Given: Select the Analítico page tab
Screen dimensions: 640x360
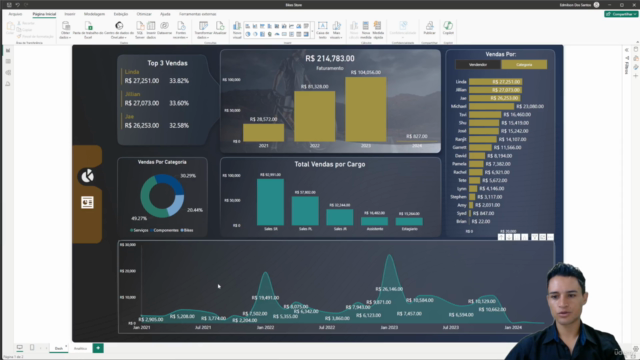Looking at the screenshot, I should (80, 348).
